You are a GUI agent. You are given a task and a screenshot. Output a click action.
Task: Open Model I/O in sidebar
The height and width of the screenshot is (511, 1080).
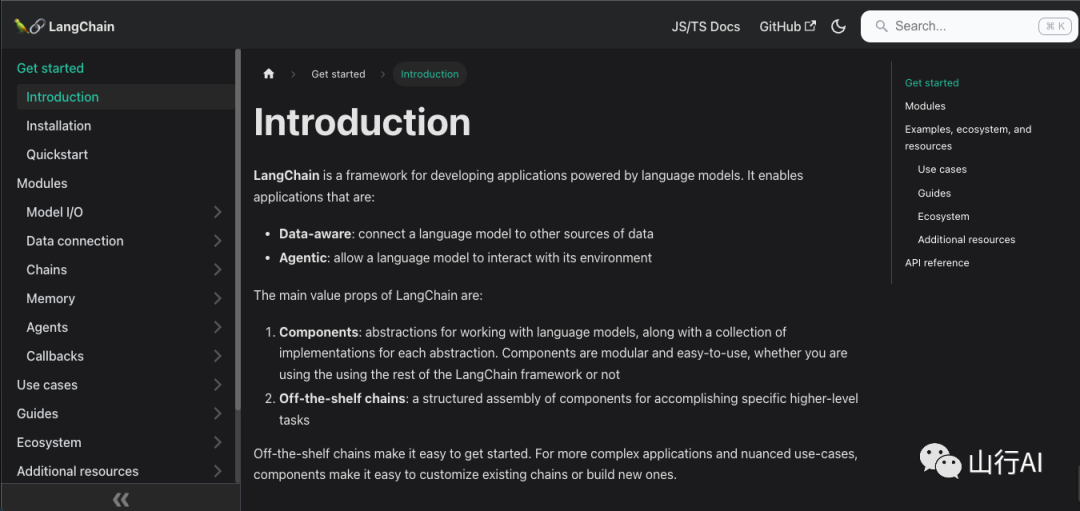point(54,212)
